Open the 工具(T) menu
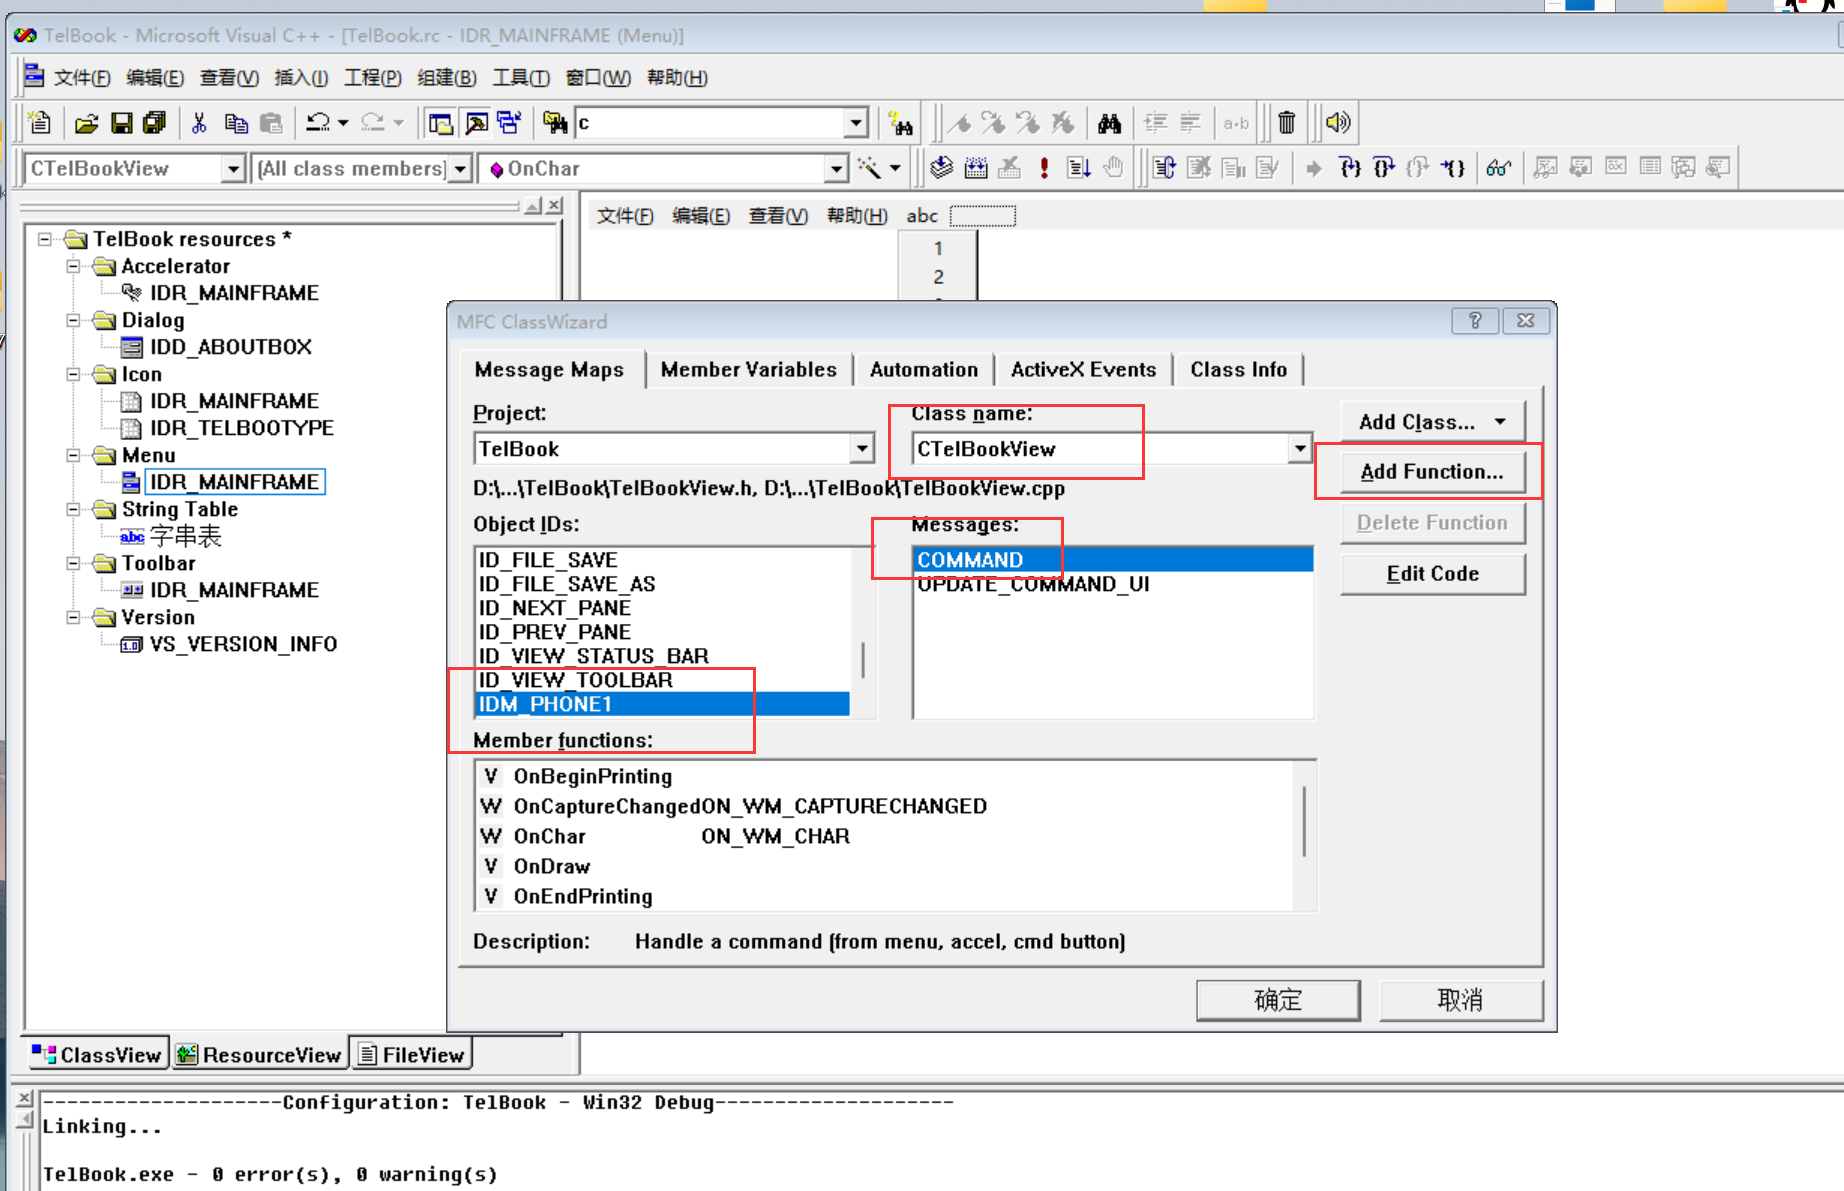 pos(520,77)
